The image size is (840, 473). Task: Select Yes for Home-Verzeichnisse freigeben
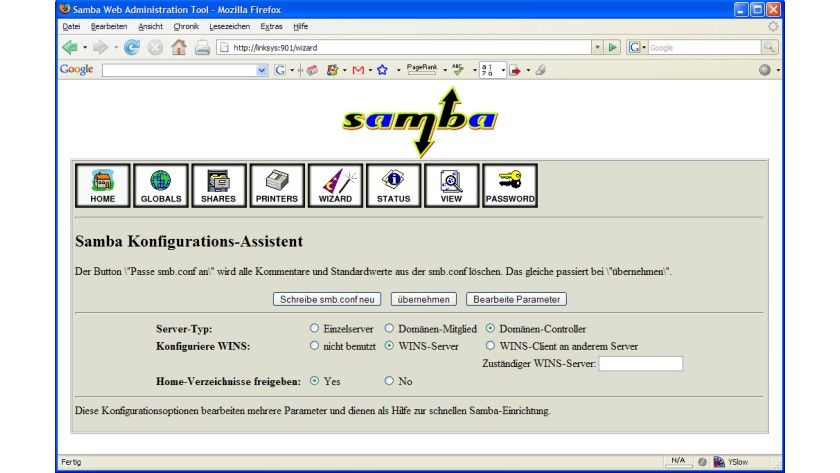[x=314, y=380]
